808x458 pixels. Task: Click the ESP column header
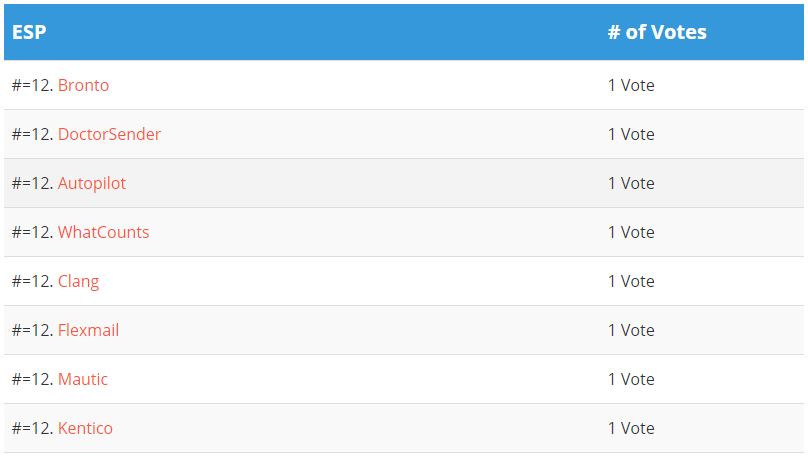tap(29, 32)
